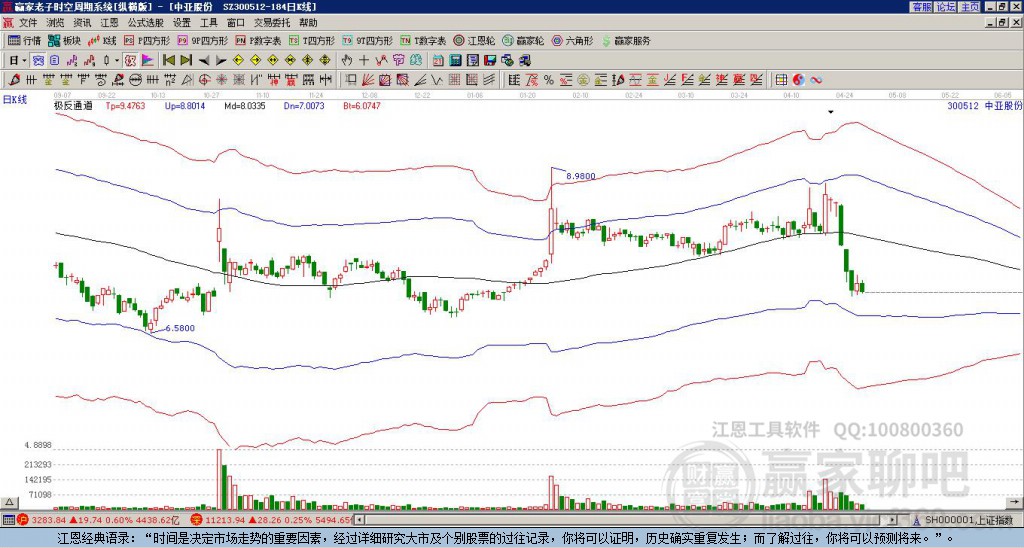Open the 浏览 menu

coord(56,23)
